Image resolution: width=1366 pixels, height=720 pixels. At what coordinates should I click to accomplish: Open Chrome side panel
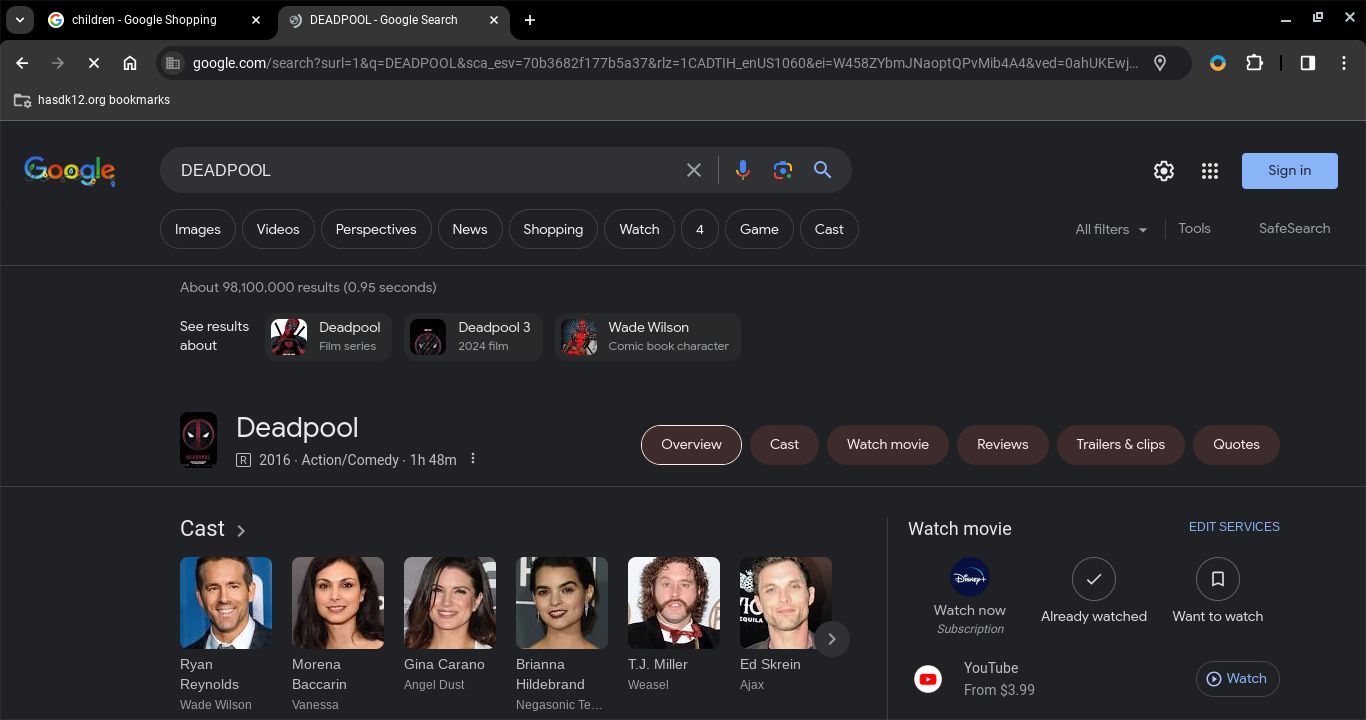(x=1307, y=63)
